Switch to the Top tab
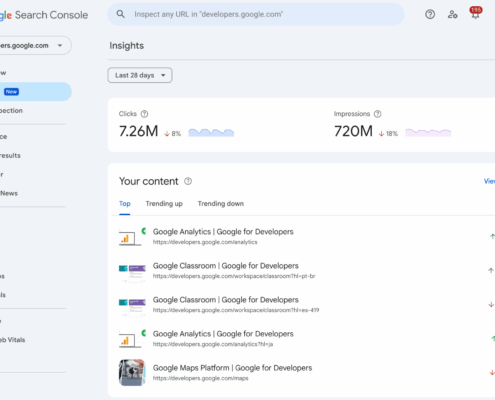This screenshot has height=400, width=495. coord(125,204)
